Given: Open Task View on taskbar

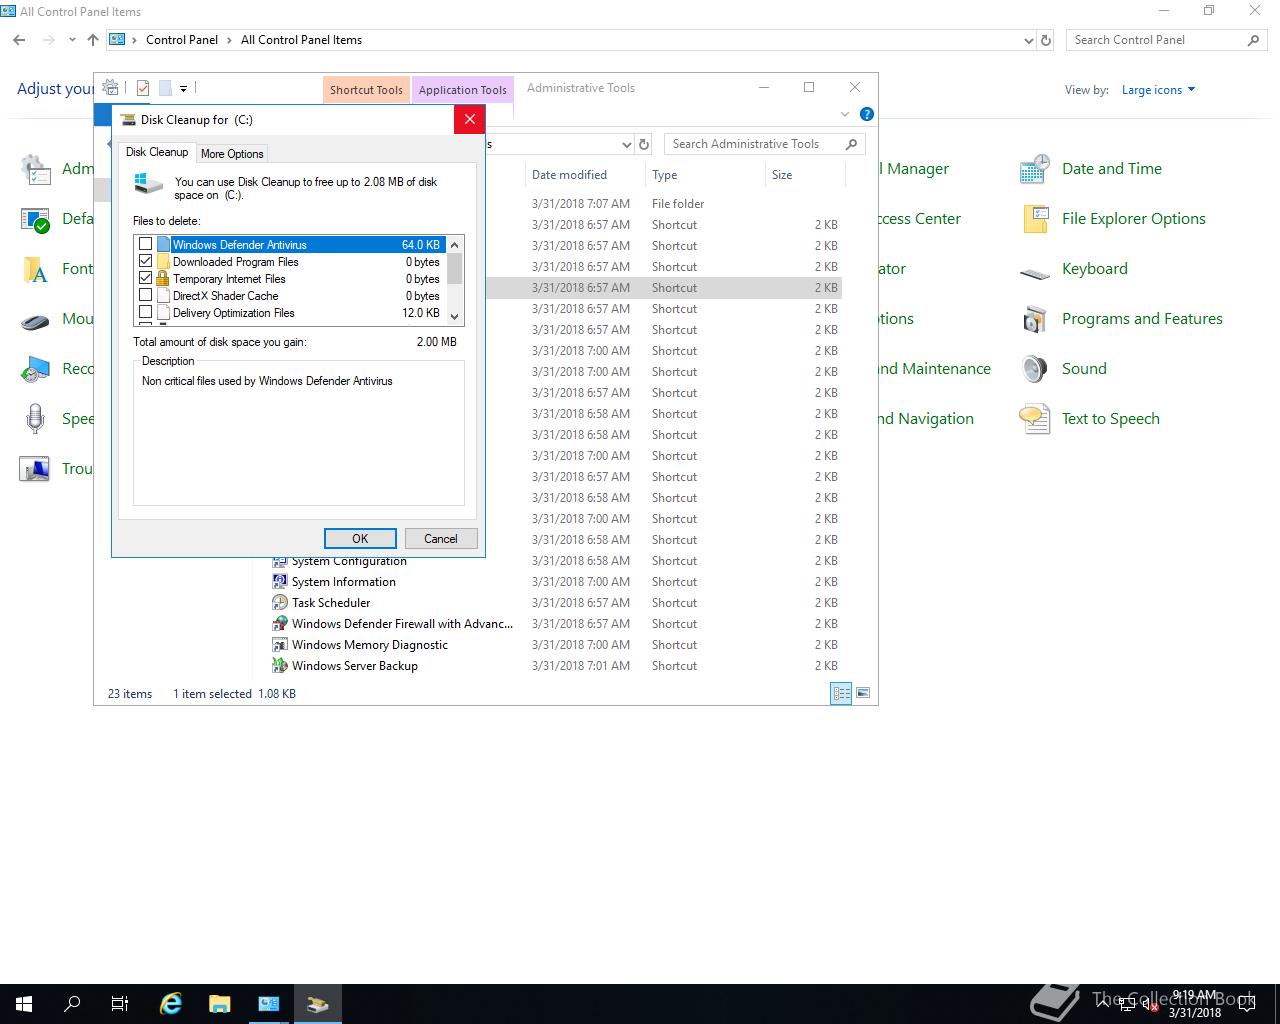Looking at the screenshot, I should (x=120, y=1004).
